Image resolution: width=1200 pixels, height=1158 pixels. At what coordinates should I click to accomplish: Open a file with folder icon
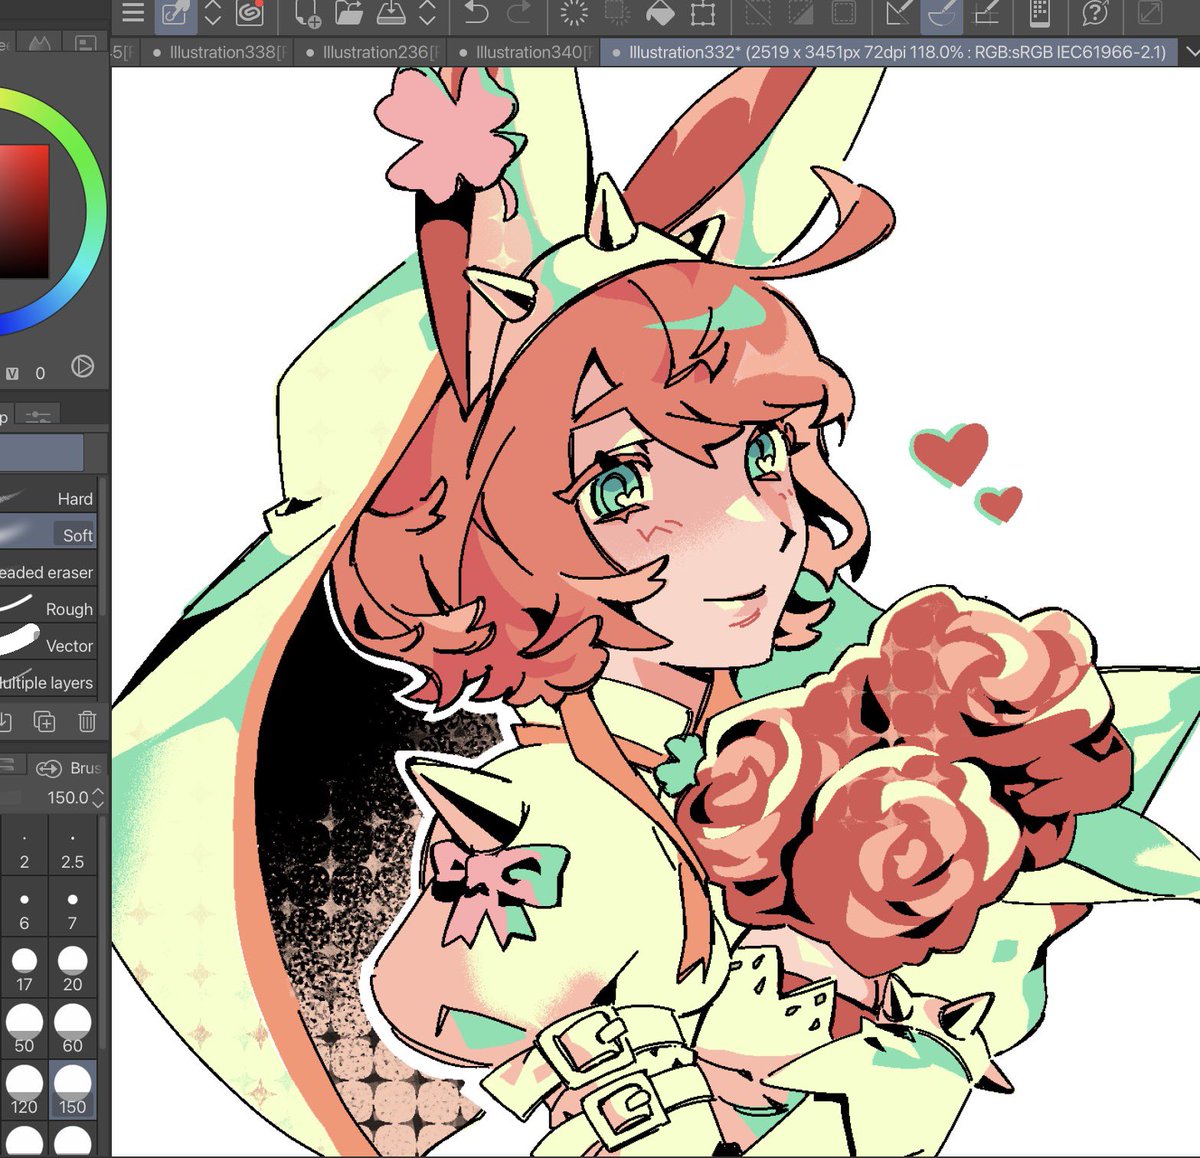pyautogui.click(x=348, y=13)
